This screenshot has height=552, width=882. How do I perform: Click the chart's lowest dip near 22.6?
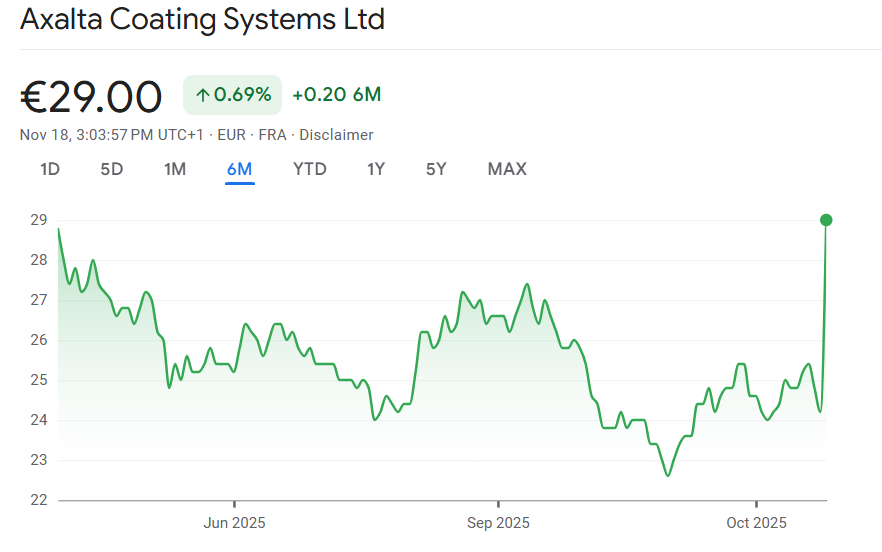pos(668,475)
